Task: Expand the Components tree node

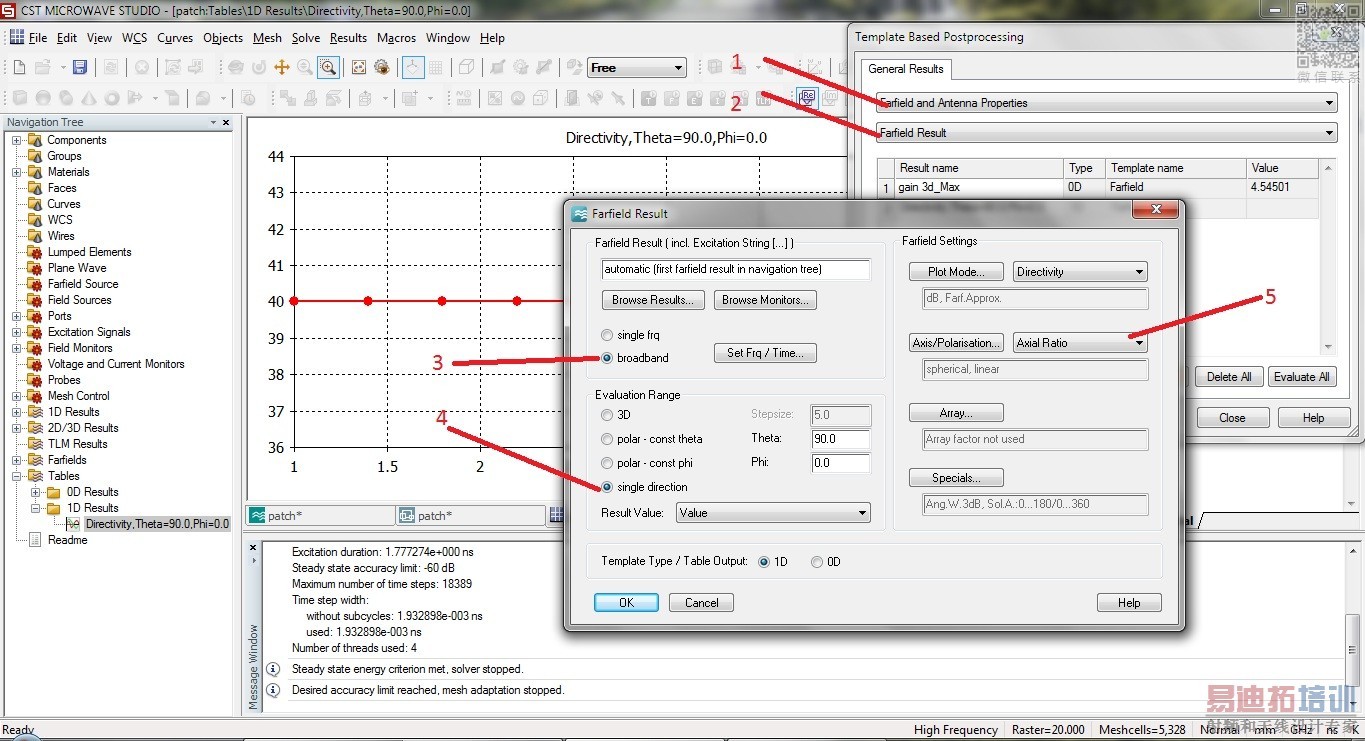Action: pyautogui.click(x=17, y=140)
